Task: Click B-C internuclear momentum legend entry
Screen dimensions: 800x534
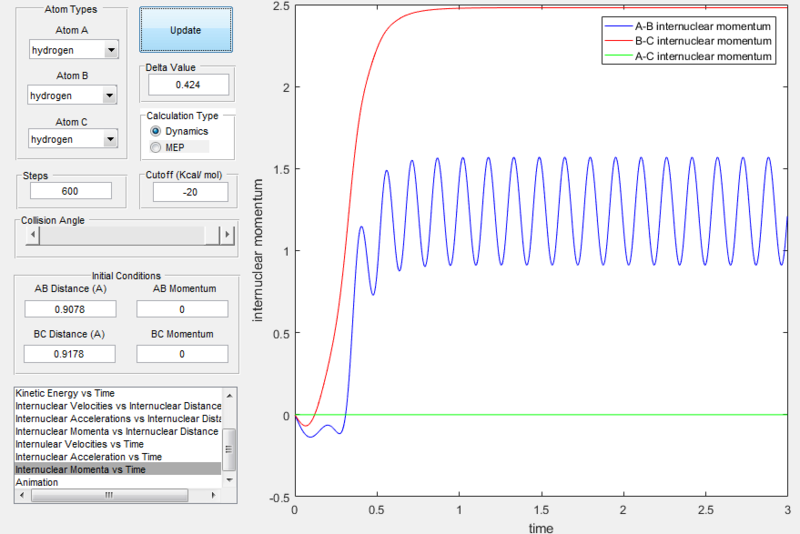Action: pos(689,41)
